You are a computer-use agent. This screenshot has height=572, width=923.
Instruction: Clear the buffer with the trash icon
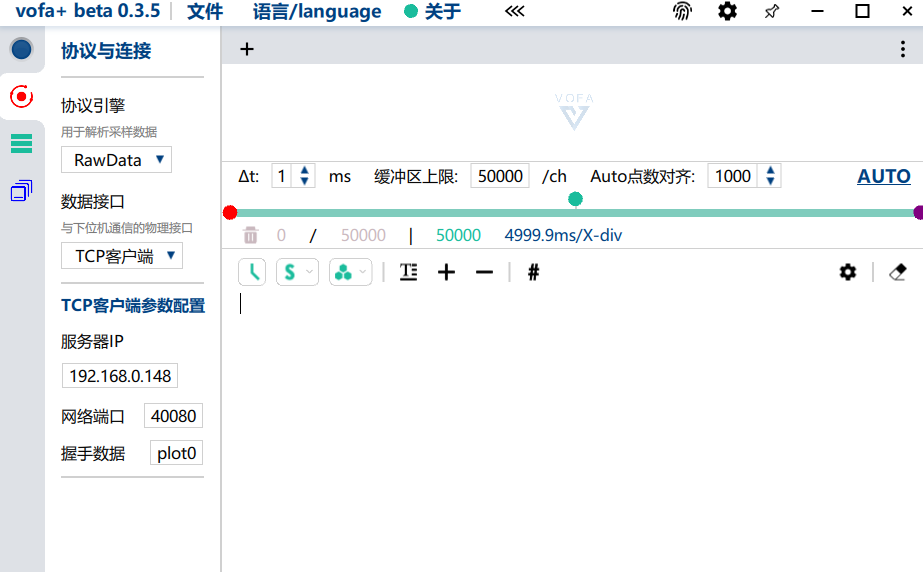[250, 235]
